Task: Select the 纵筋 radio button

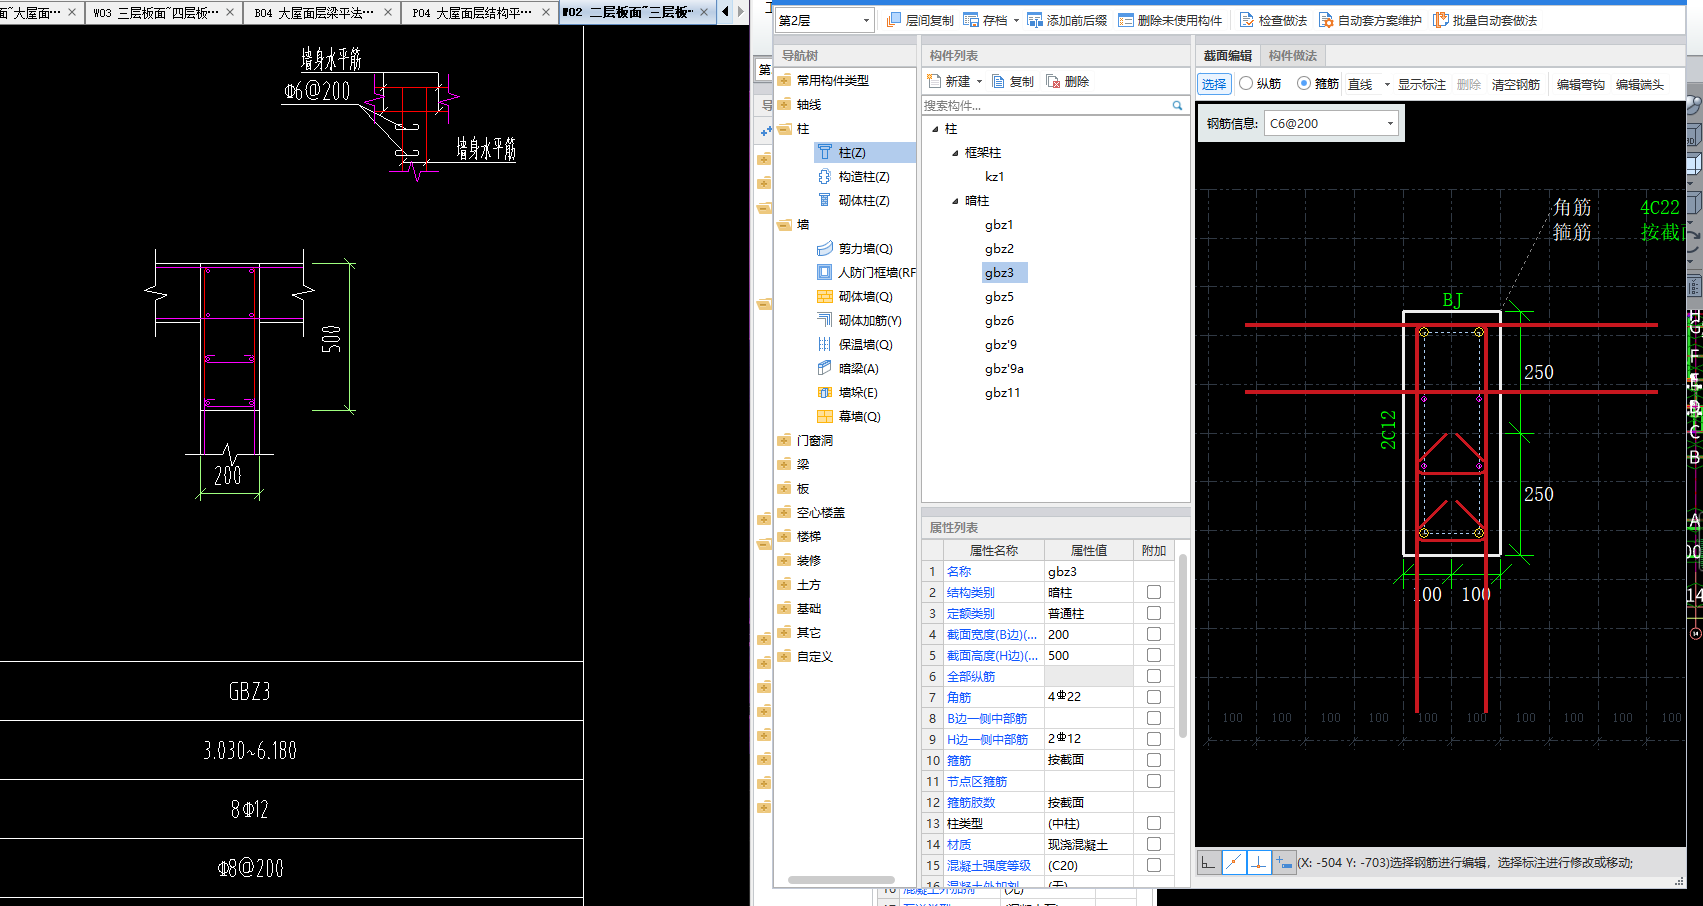Action: click(1246, 84)
